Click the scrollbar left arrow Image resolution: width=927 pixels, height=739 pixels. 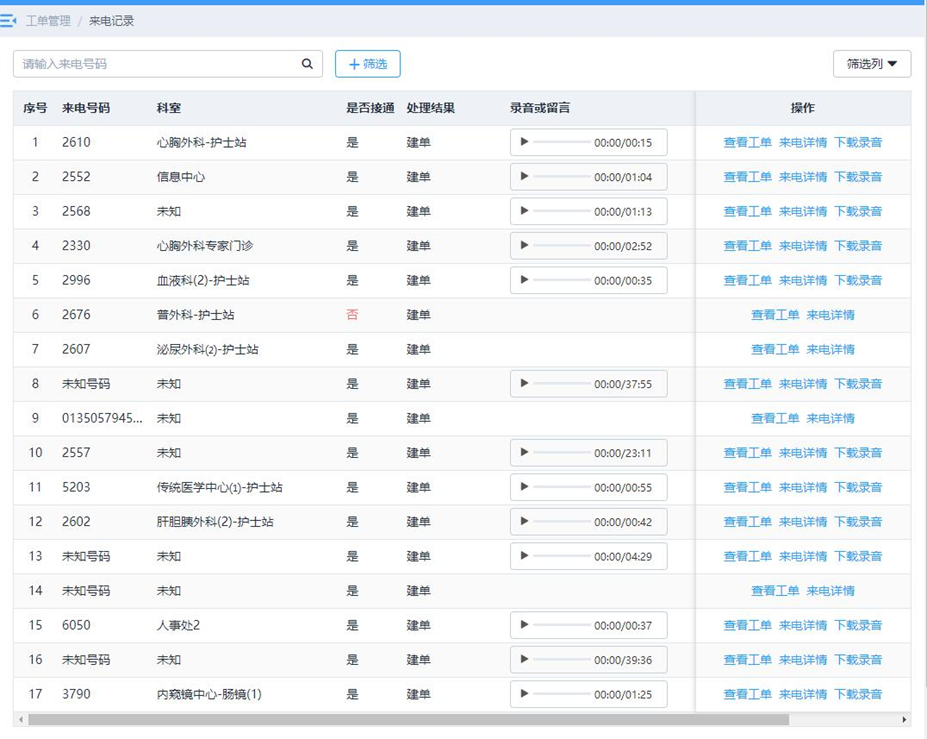[x=21, y=719]
